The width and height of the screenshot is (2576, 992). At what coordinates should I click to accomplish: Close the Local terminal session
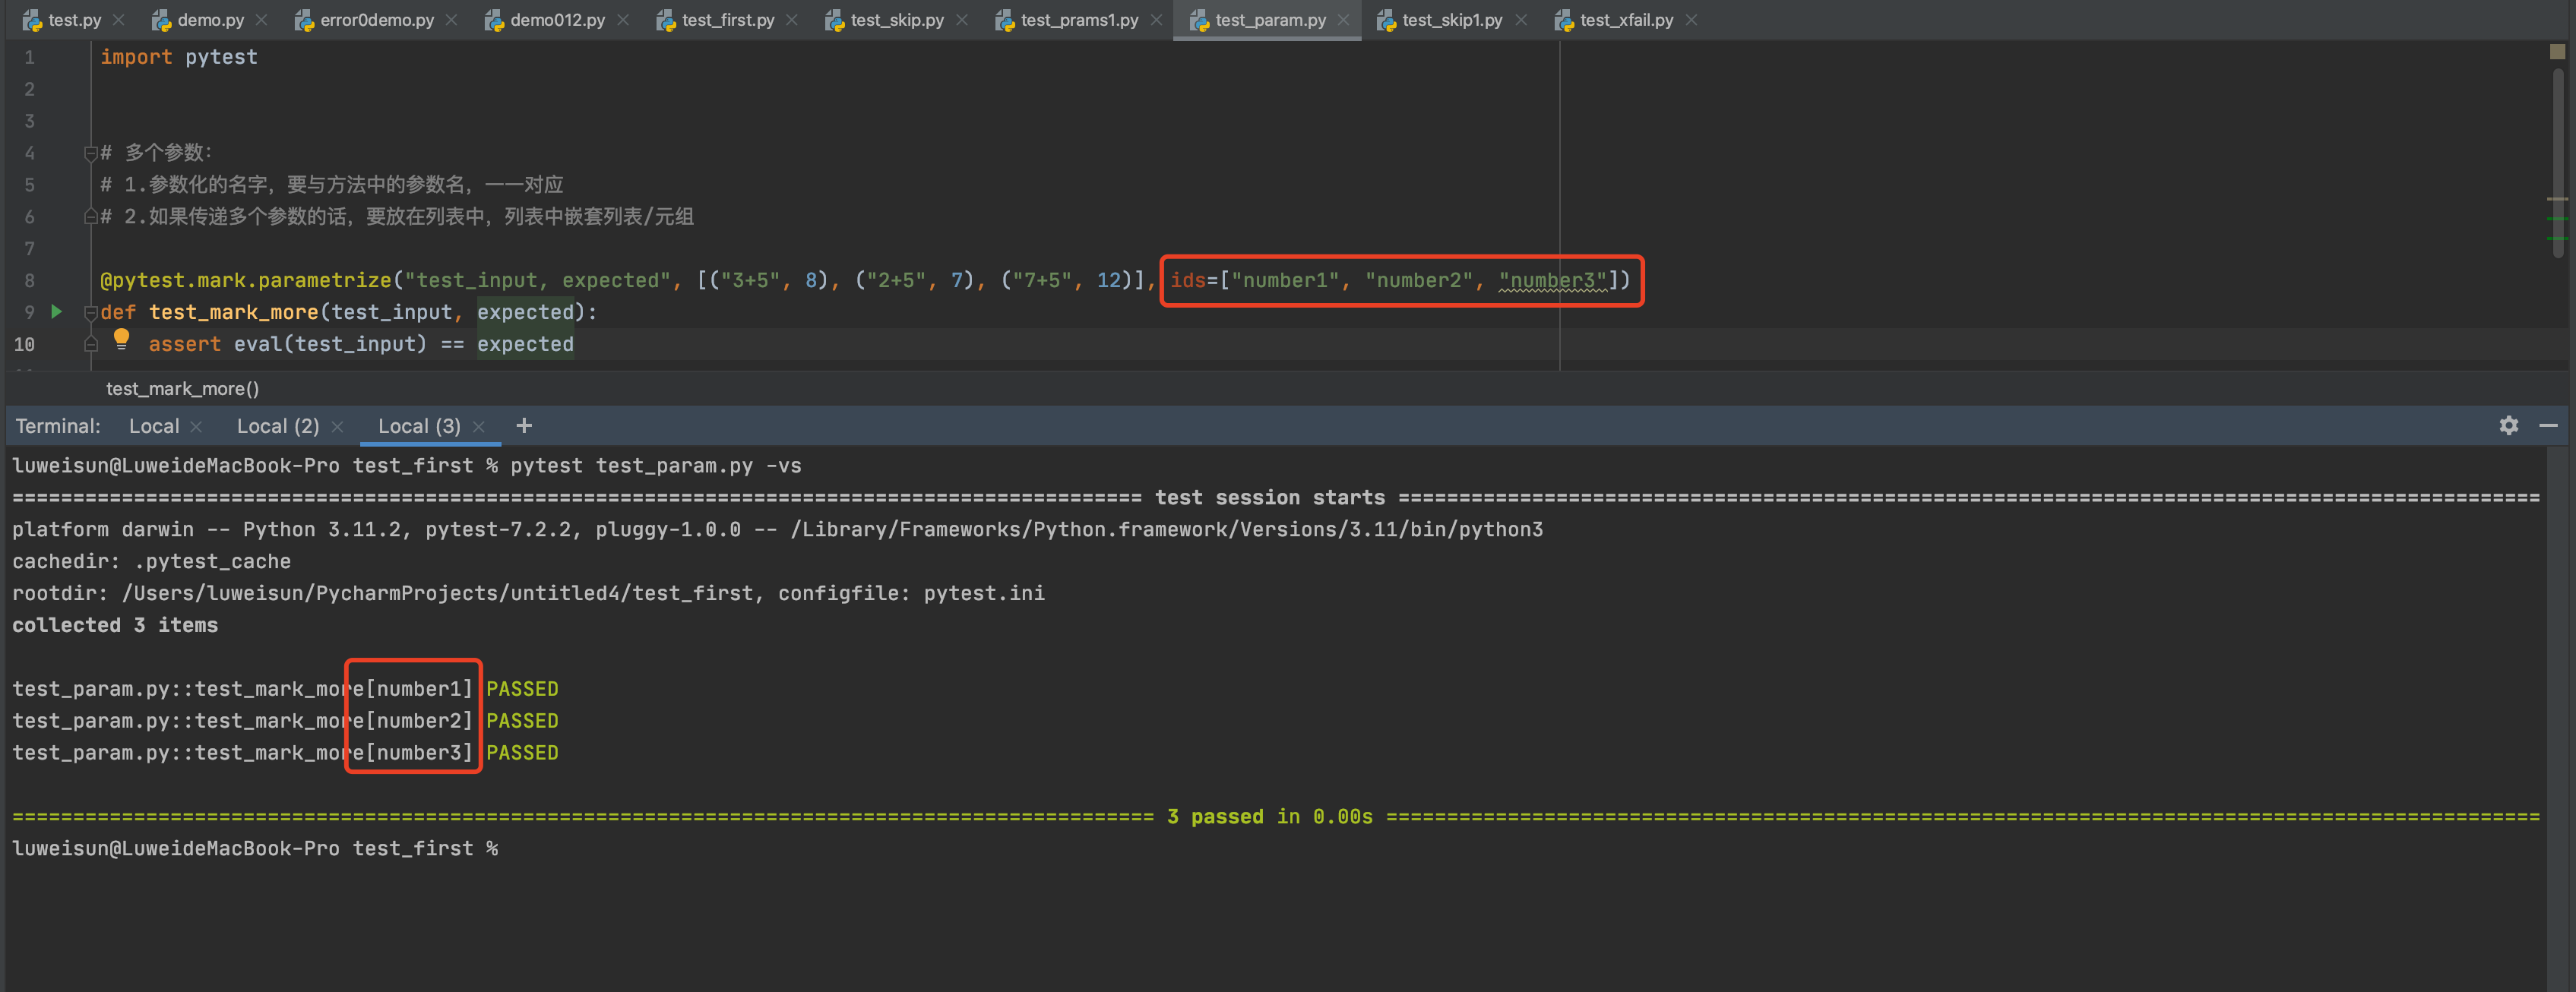196,427
